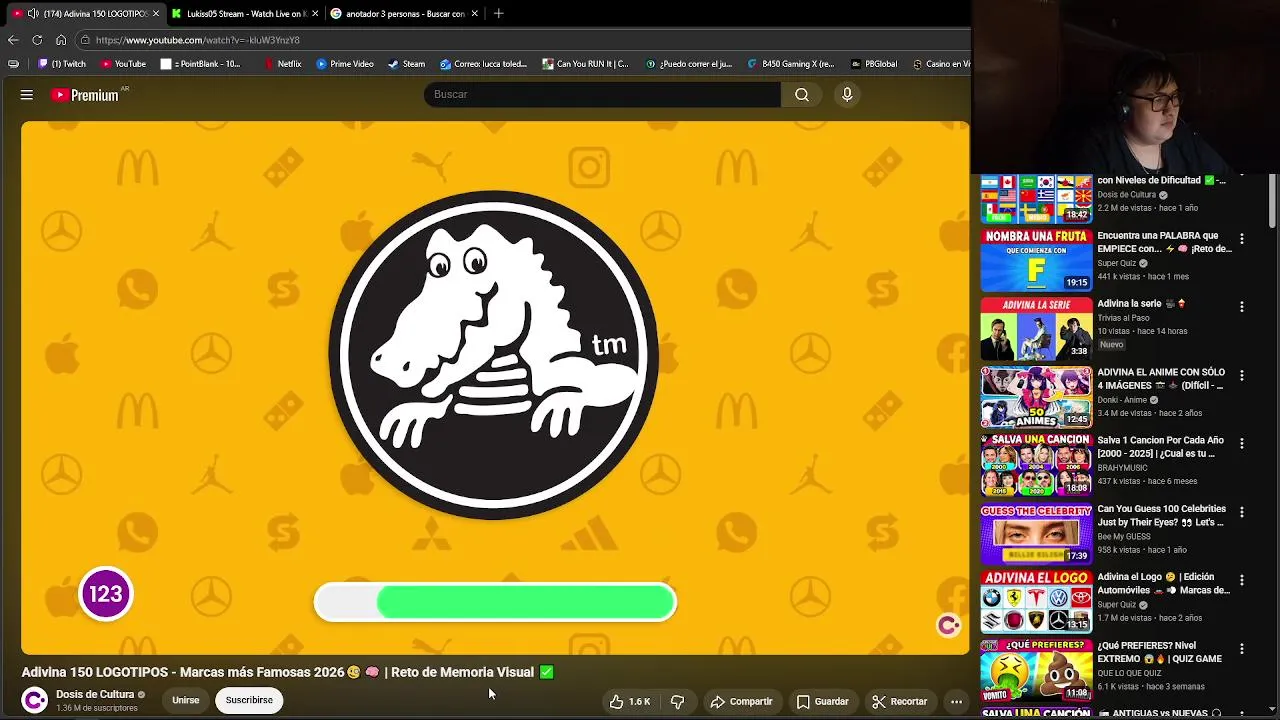Open Twitch bookmark
The image size is (1280, 720).
62,64
